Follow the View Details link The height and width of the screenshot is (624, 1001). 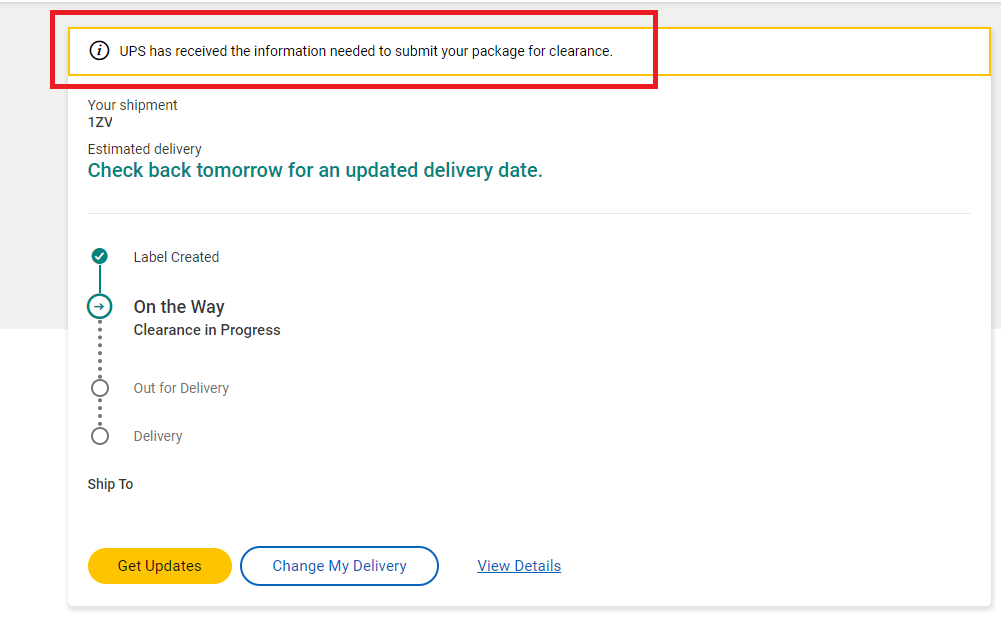click(x=519, y=566)
